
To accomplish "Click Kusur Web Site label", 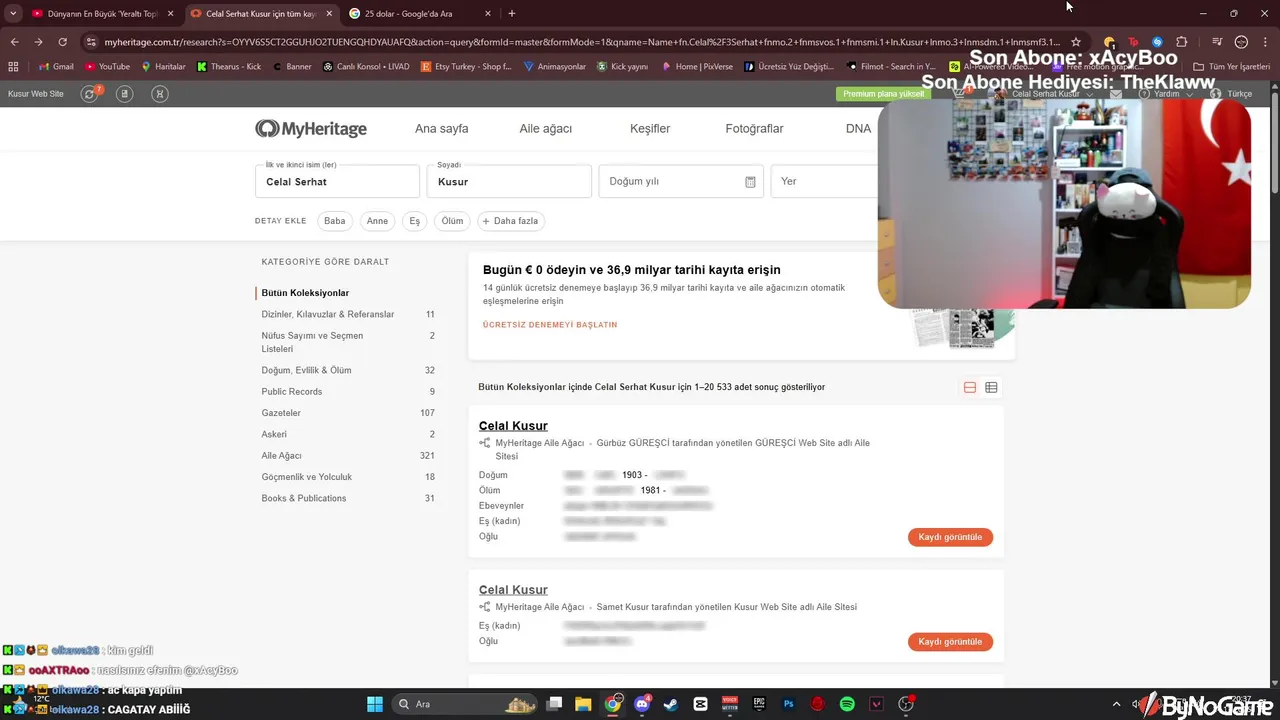I will (35, 94).
